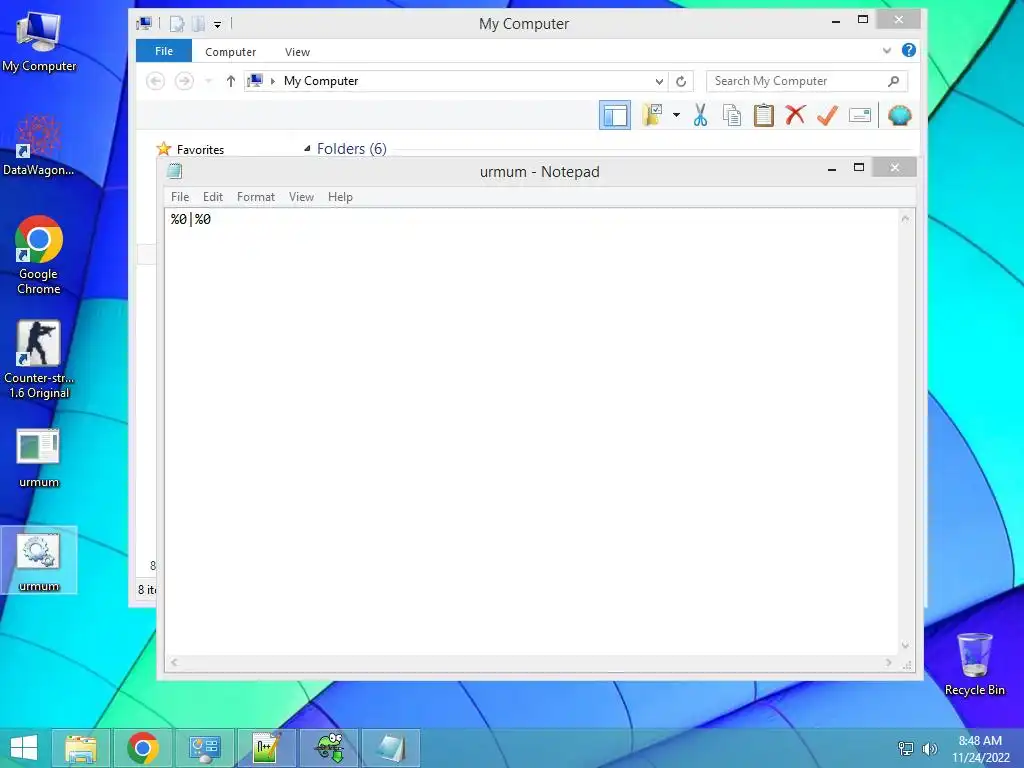
Task: Click the Rename field icon in toolbar
Action: pyautogui.click(x=859, y=116)
